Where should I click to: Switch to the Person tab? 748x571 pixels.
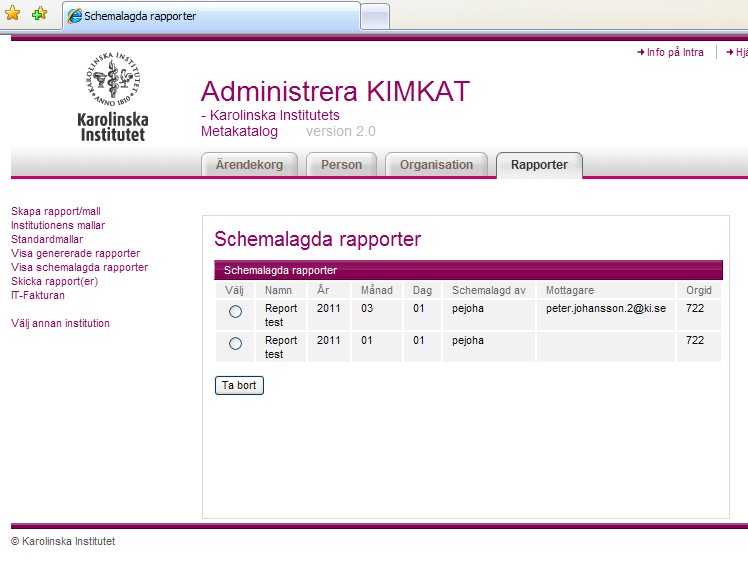[x=342, y=165]
